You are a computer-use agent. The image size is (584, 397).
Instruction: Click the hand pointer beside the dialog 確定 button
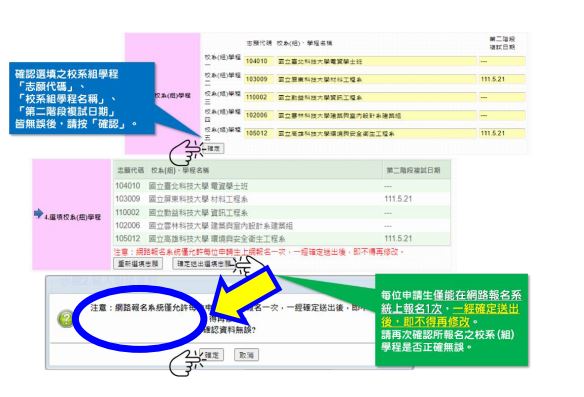coord(185,362)
